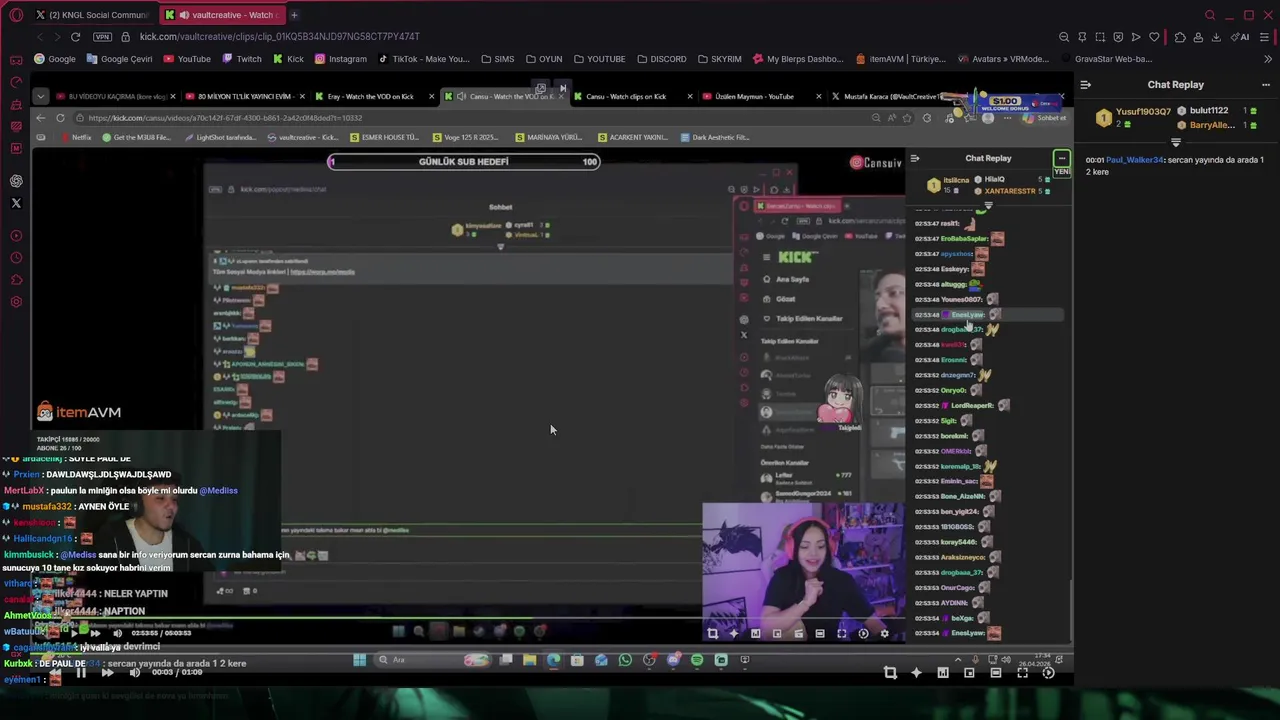1280x720 pixels.
Task: Click the GÜNLÜK SUB HEDEFİ progress bar
Action: tap(464, 162)
